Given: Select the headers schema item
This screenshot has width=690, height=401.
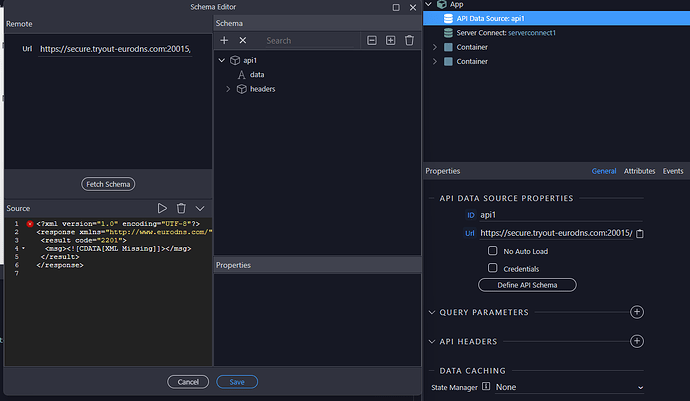Looking at the screenshot, I should [x=263, y=89].
